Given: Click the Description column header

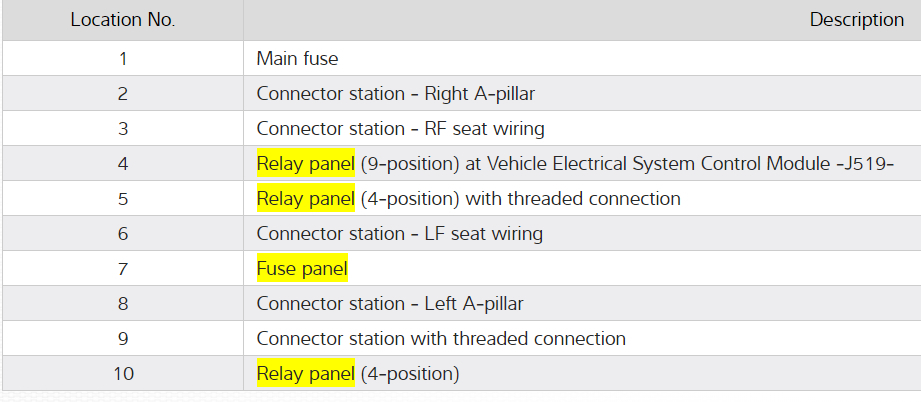Looking at the screenshot, I should [856, 20].
